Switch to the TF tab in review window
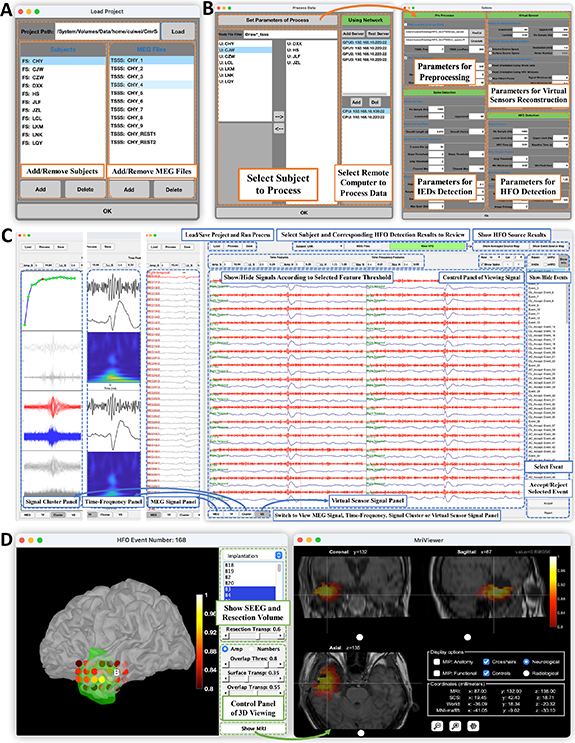 231,514
